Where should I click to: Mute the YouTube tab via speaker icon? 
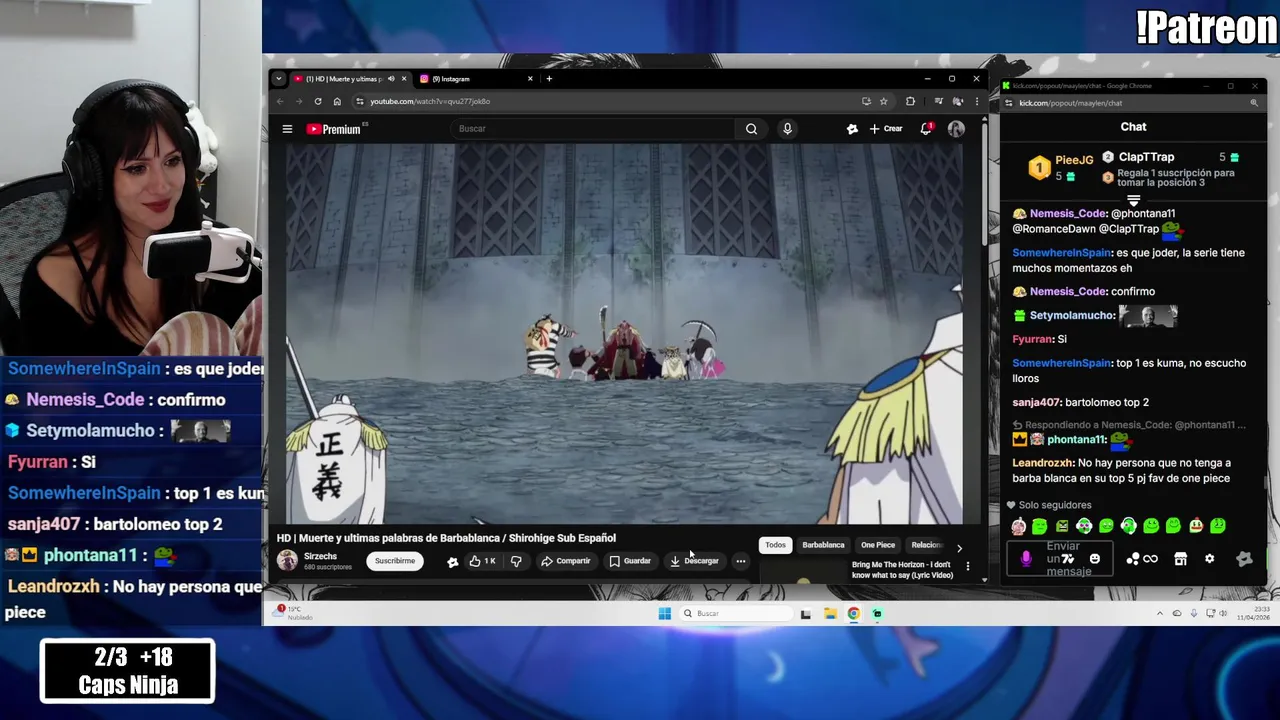click(x=391, y=79)
